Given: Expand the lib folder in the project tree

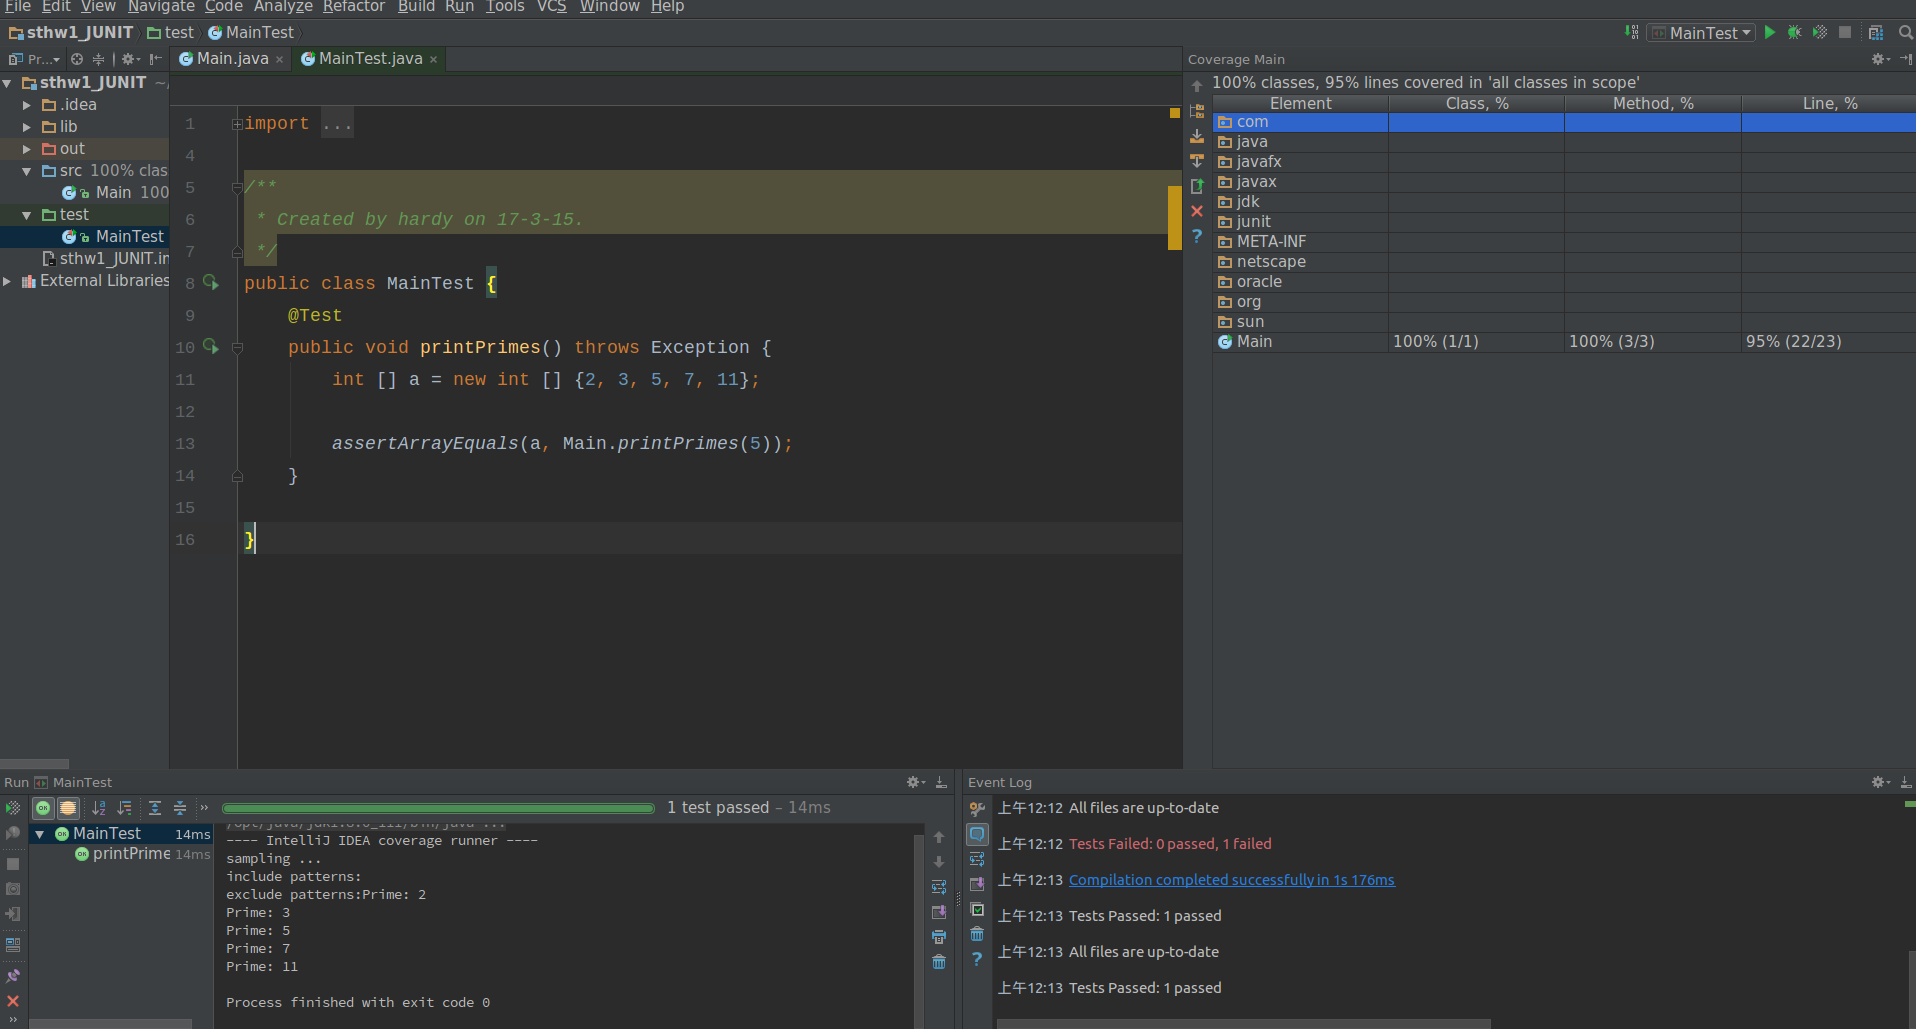Looking at the screenshot, I should (27, 127).
